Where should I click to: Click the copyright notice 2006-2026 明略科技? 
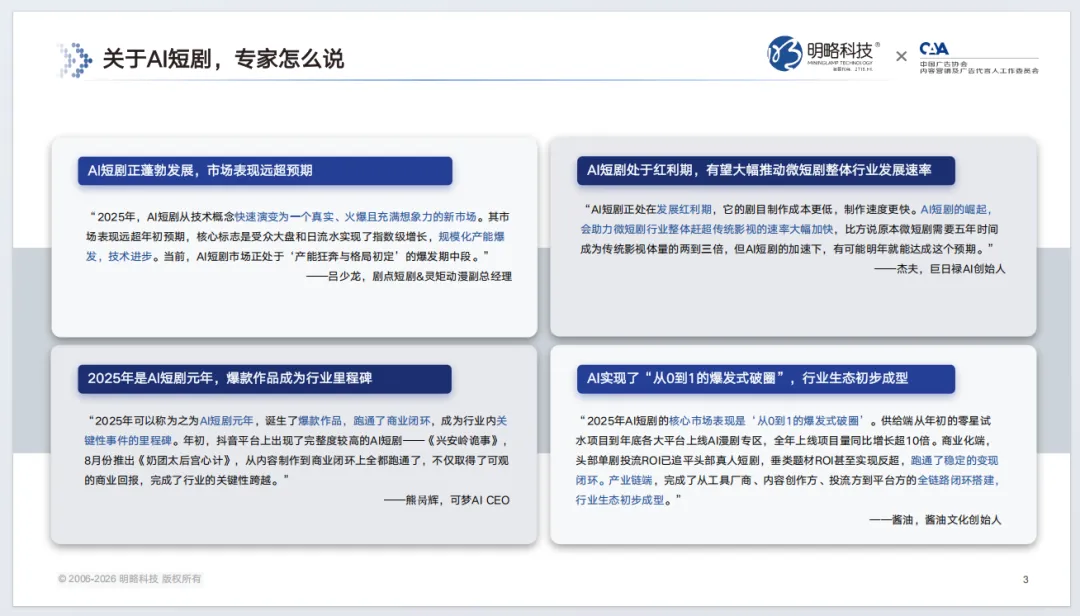(129, 579)
